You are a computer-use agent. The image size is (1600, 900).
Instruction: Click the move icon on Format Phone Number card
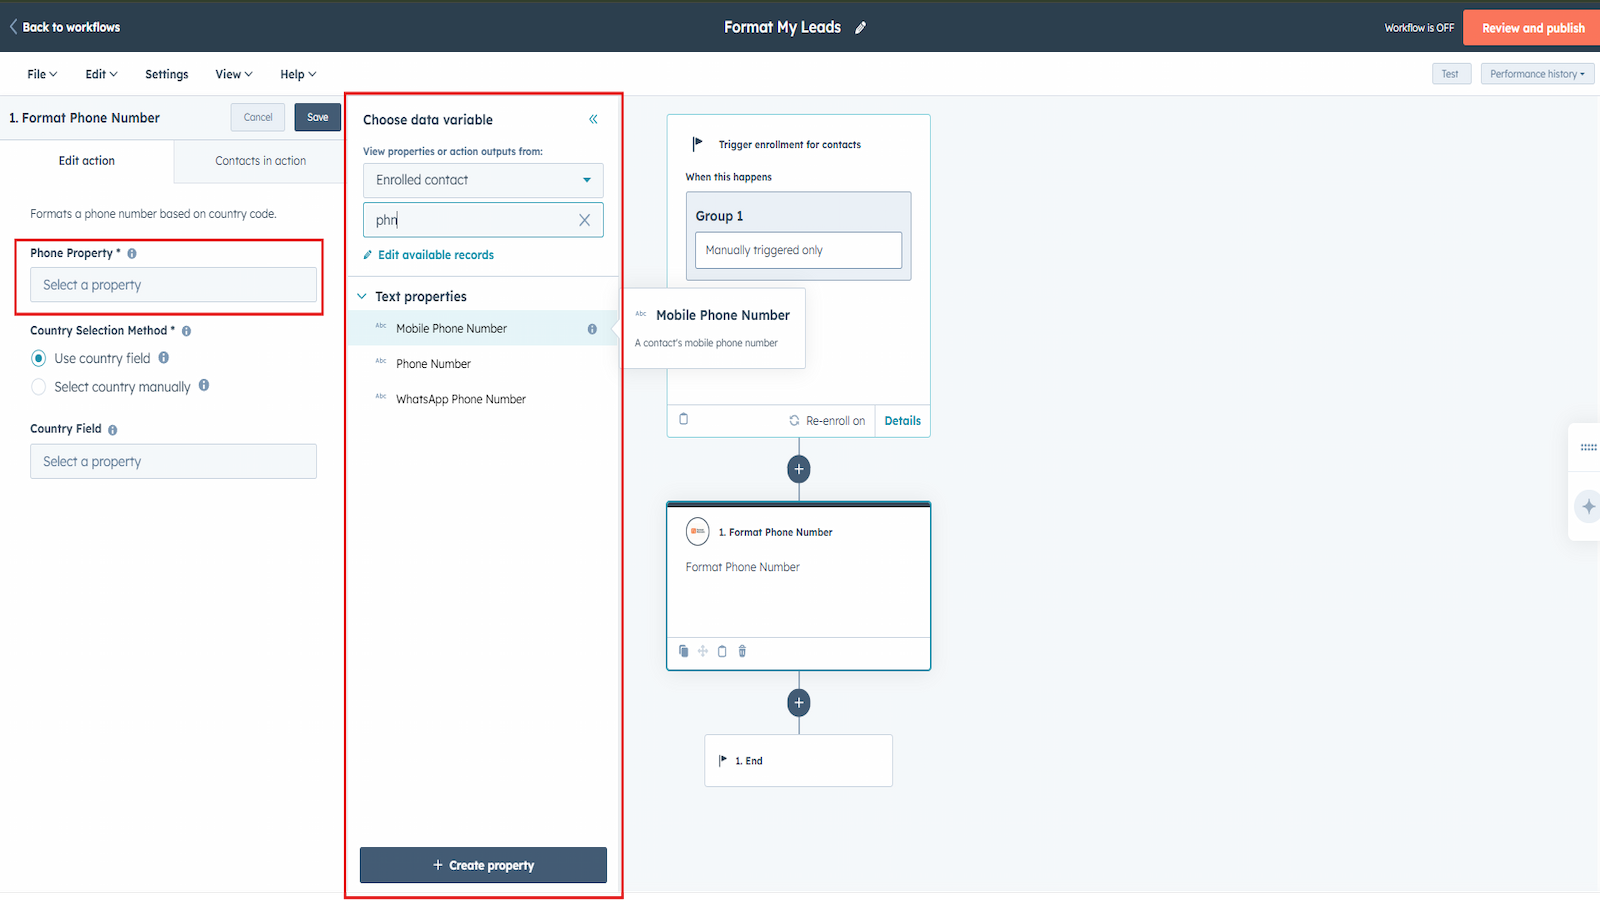click(703, 651)
